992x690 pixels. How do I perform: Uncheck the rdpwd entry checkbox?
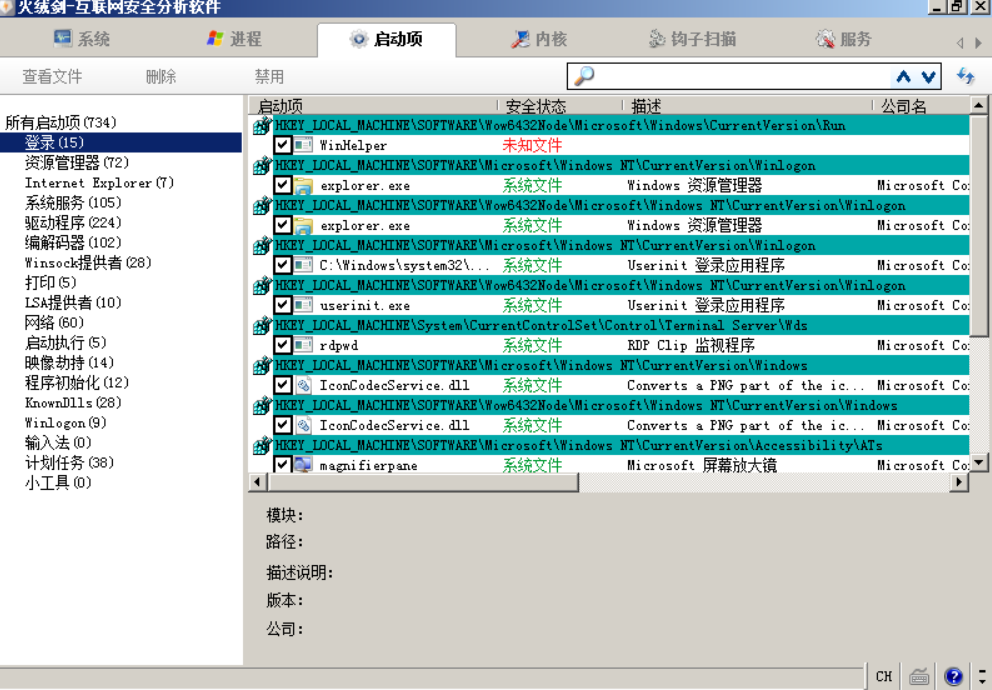[285, 345]
